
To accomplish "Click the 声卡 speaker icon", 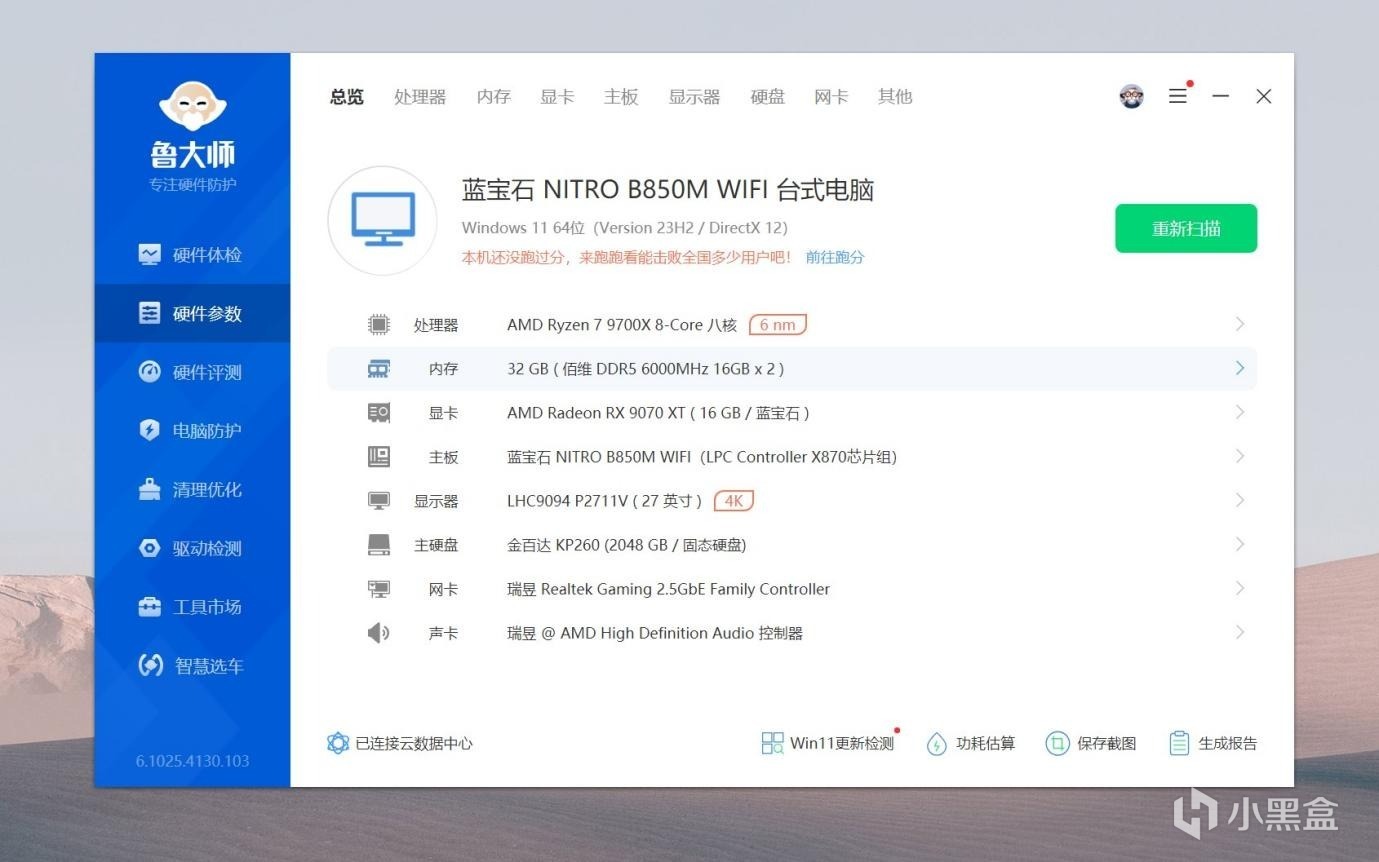I will [378, 632].
